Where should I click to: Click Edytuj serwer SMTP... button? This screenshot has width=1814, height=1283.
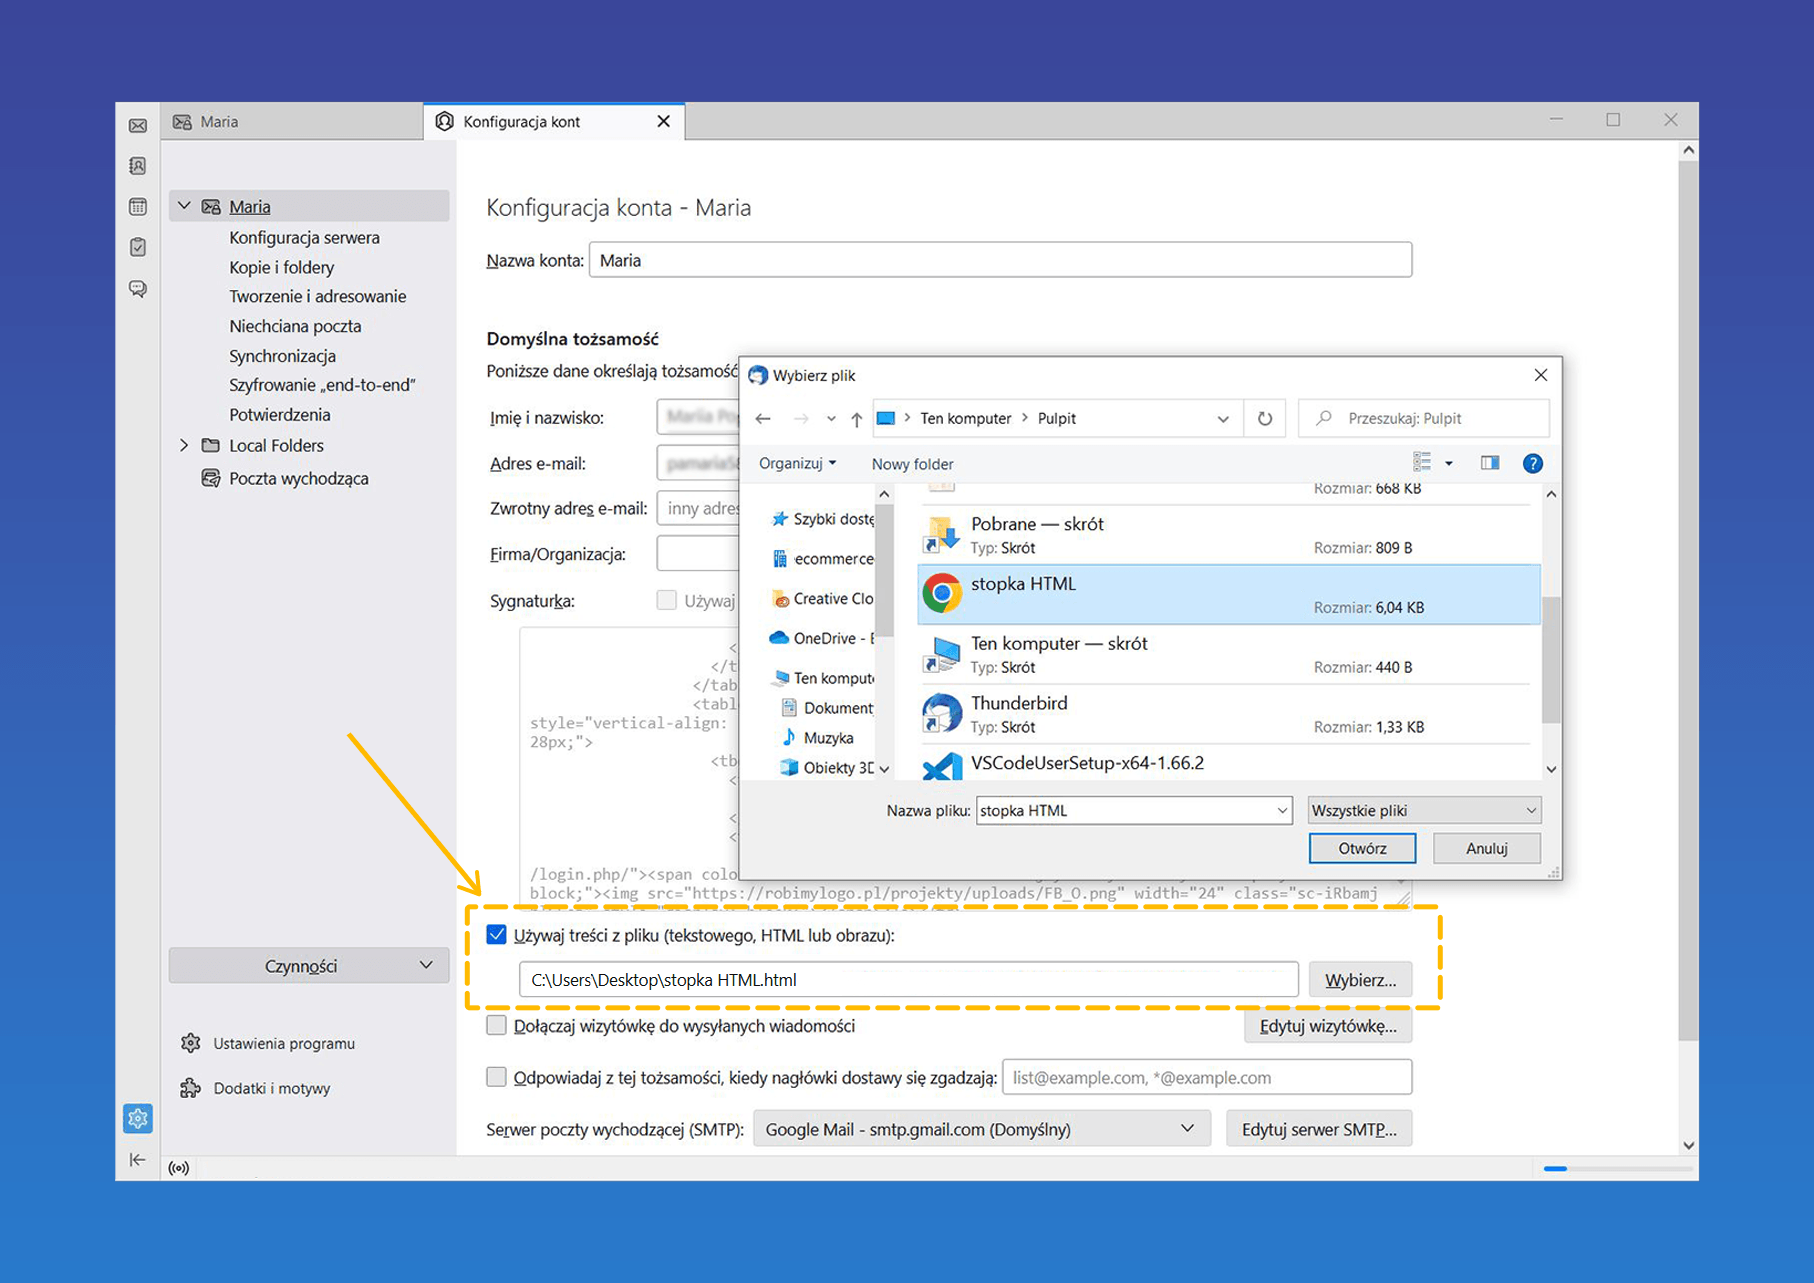(1319, 1129)
